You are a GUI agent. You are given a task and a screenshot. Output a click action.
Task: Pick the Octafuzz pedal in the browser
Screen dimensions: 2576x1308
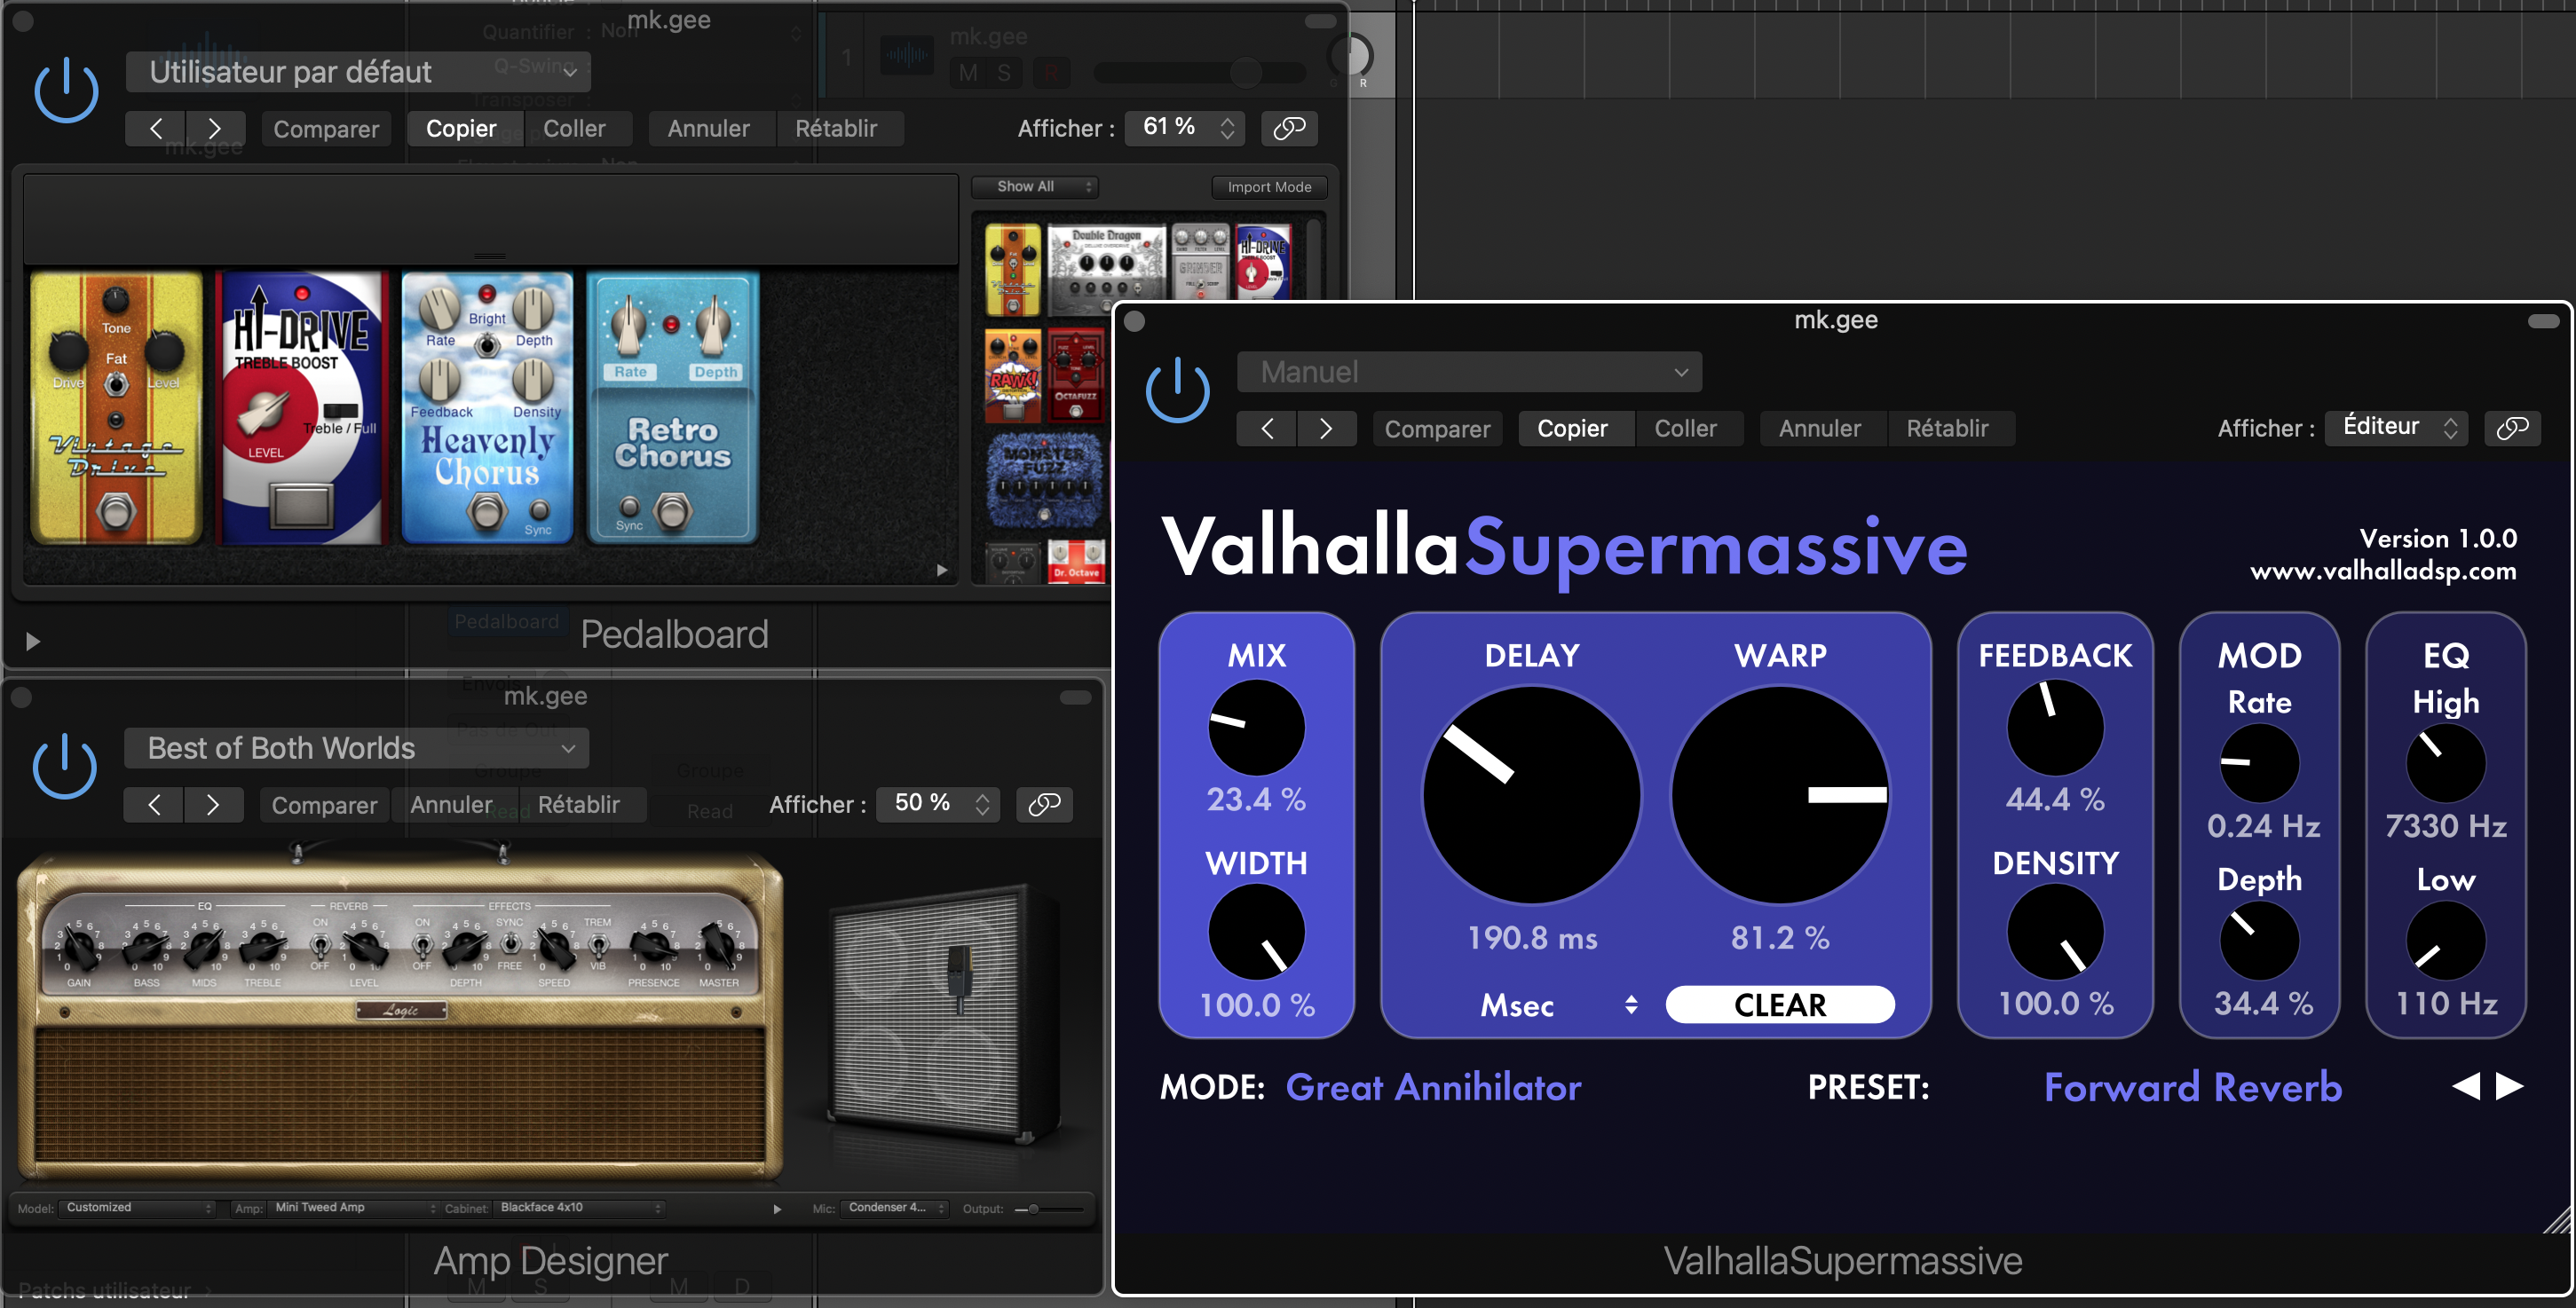coord(1075,377)
